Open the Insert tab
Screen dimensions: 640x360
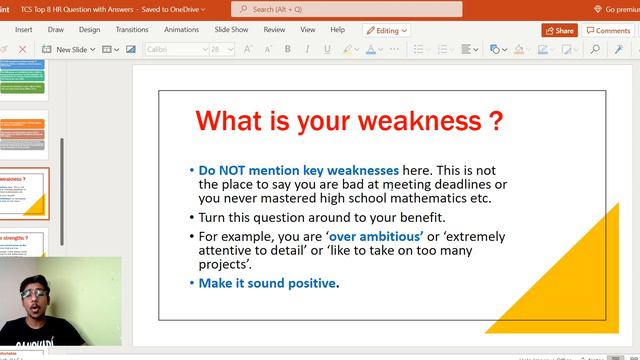pyautogui.click(x=24, y=30)
